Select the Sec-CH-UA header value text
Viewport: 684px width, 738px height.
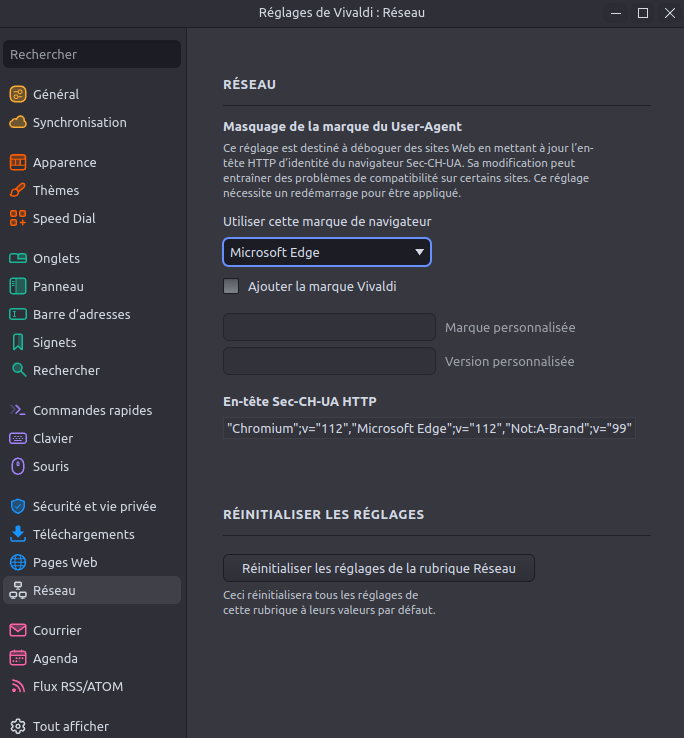[x=429, y=428]
